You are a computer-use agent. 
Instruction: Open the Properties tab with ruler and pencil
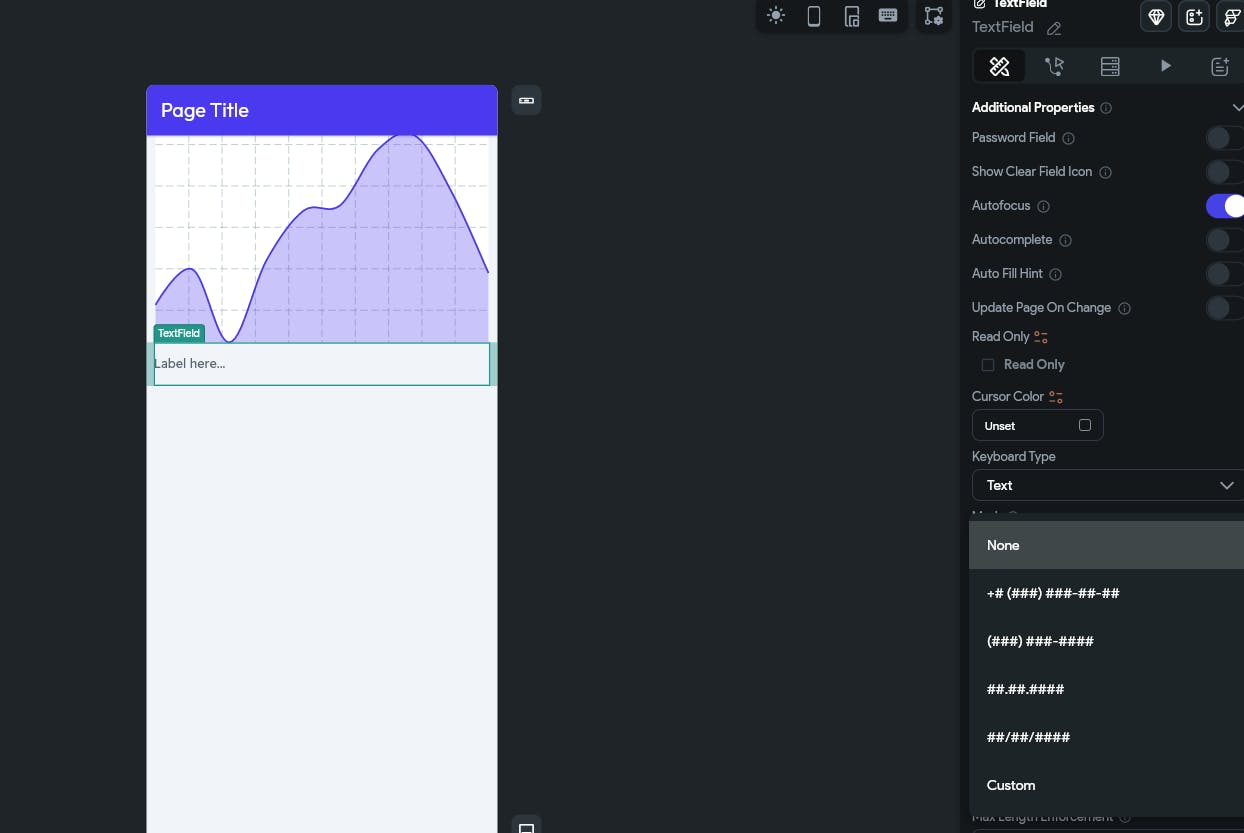(x=999, y=66)
